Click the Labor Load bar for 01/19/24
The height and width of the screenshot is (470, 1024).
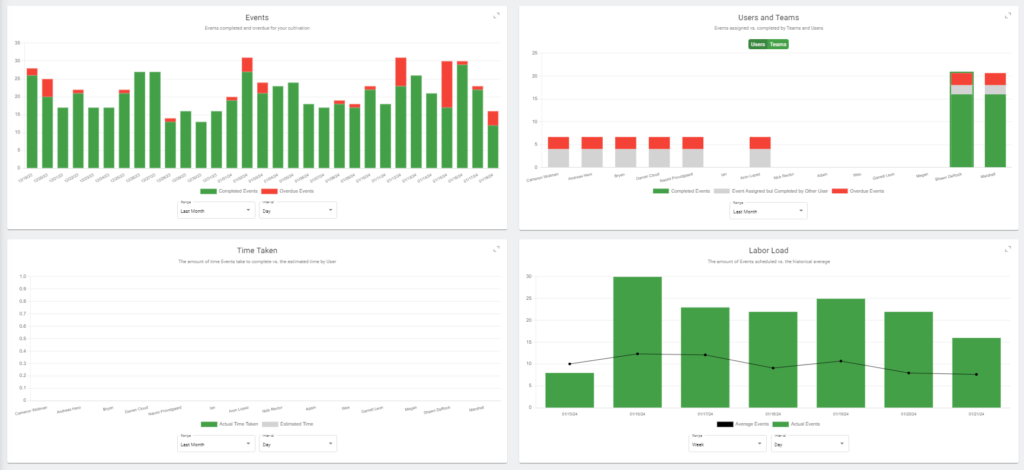pos(840,353)
